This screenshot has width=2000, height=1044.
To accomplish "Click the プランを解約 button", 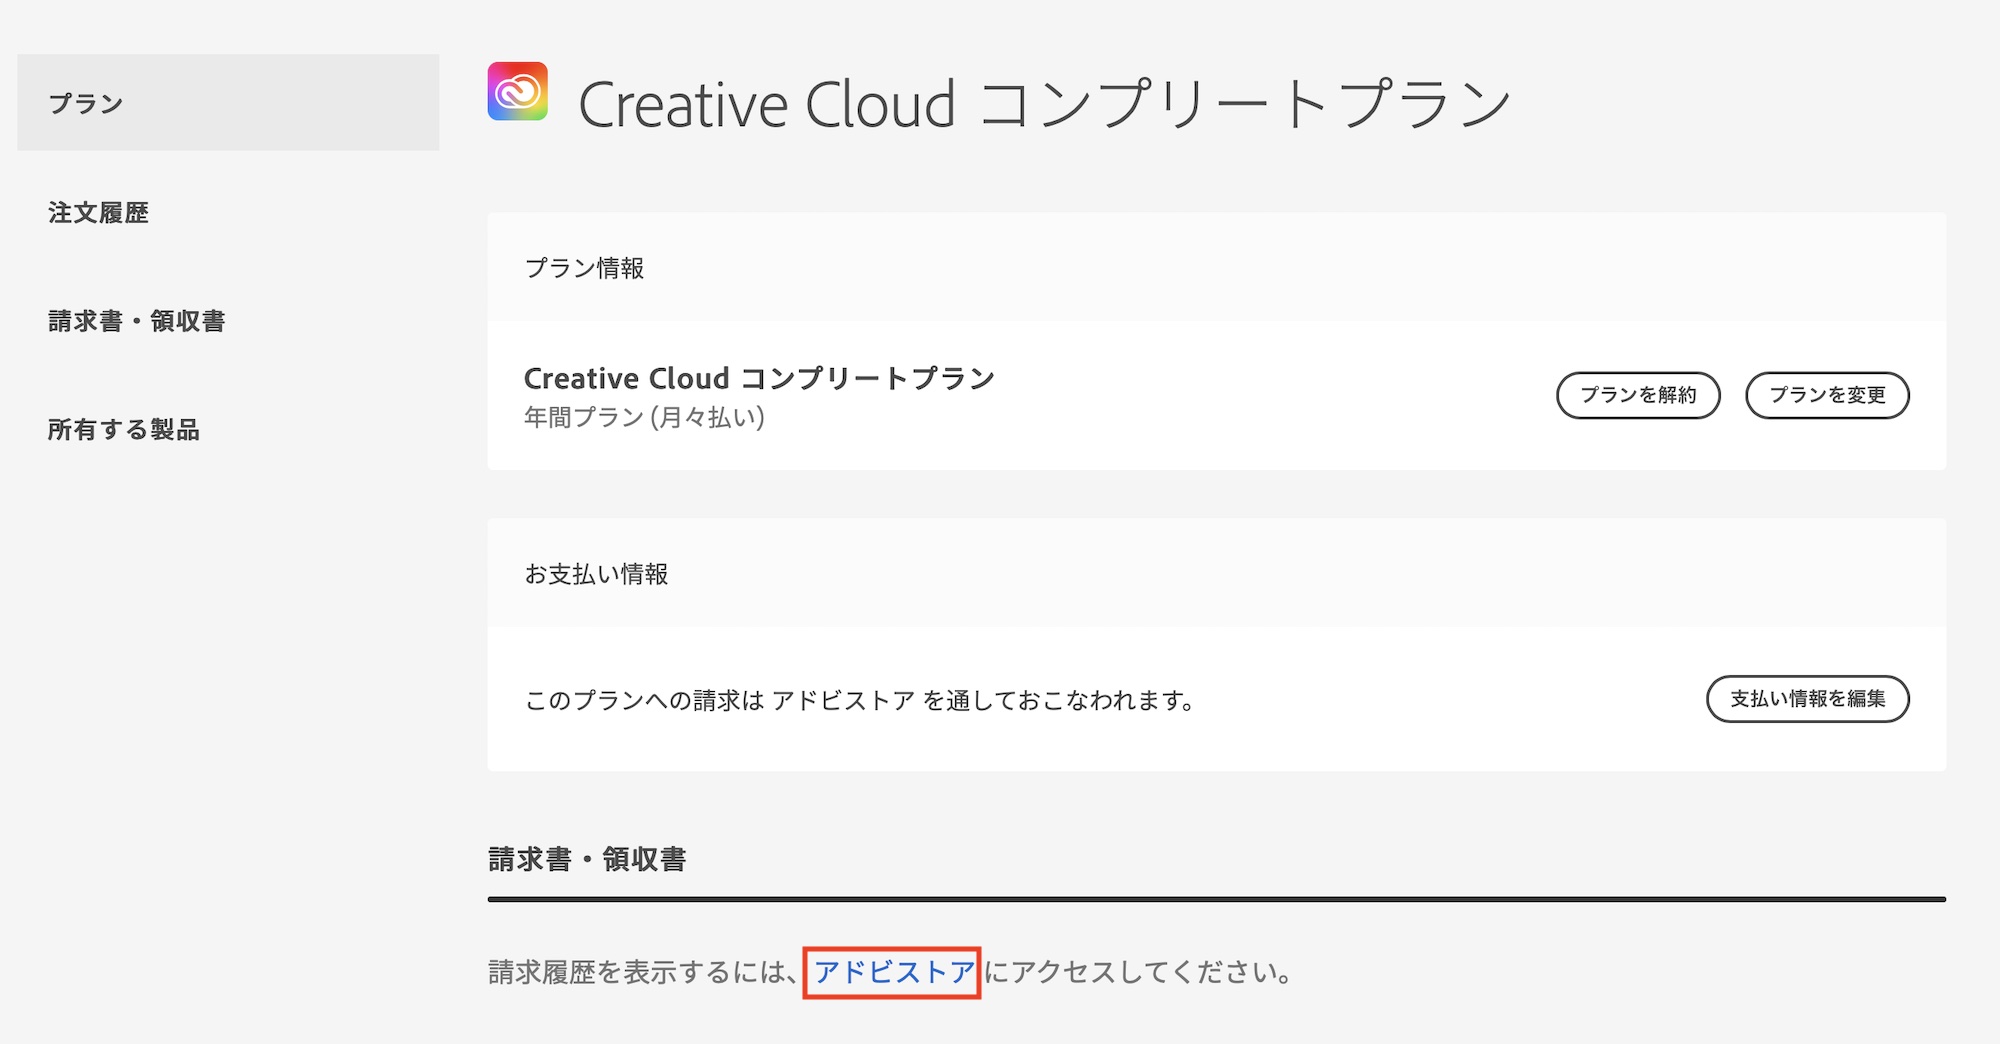I will (x=1637, y=395).
